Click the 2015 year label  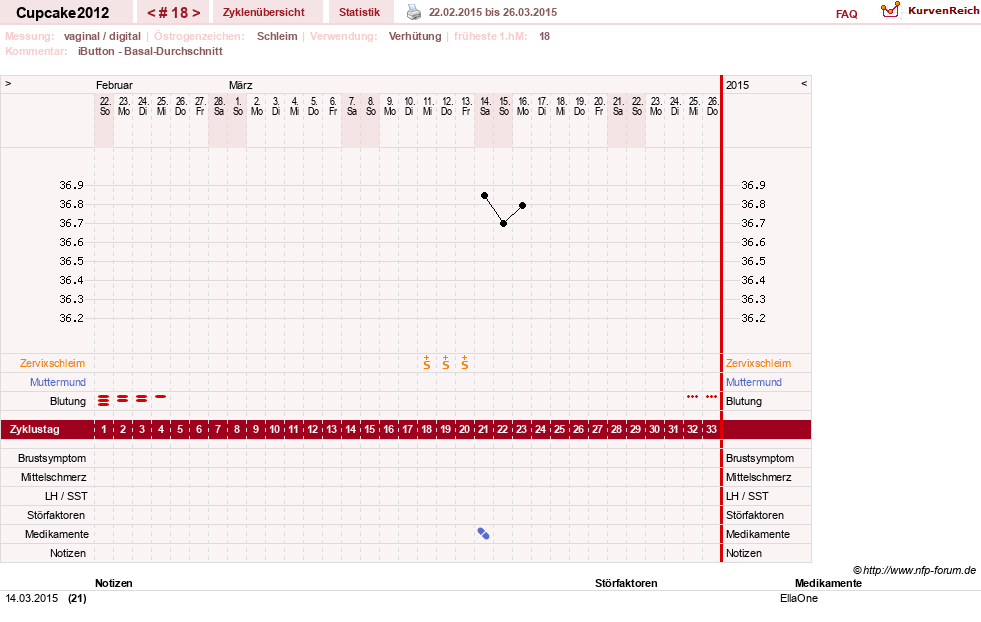pos(738,85)
